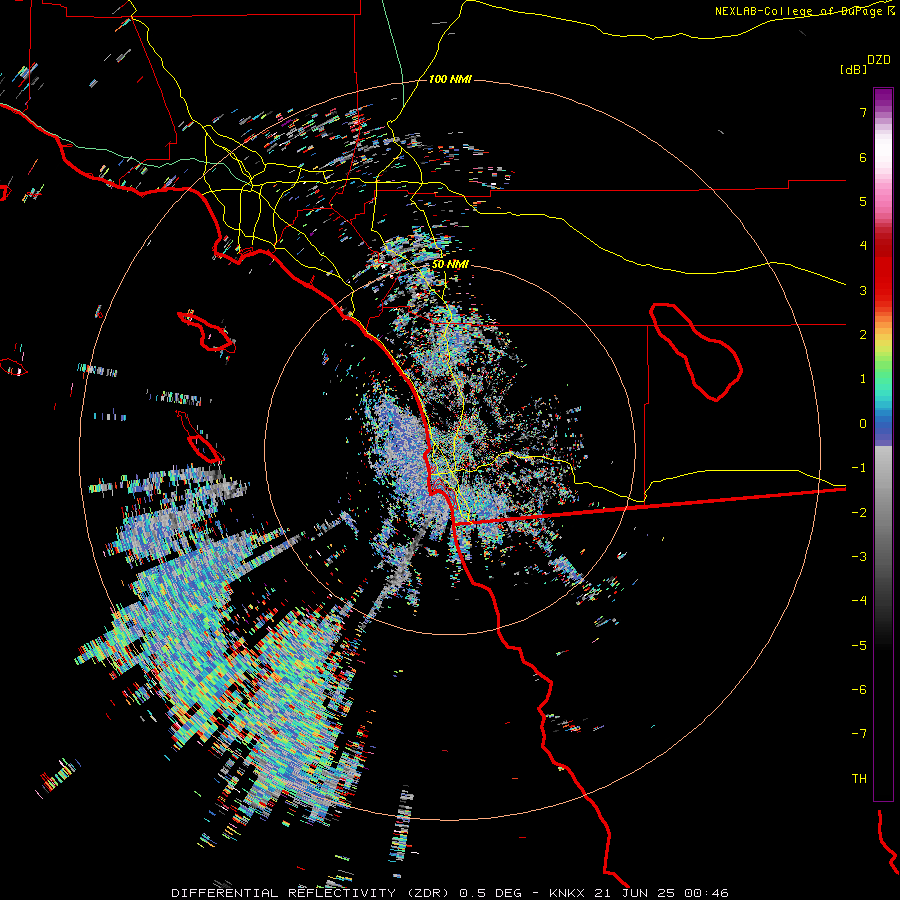Click the -3 dB scale value
The image size is (900, 900).
pos(859,557)
